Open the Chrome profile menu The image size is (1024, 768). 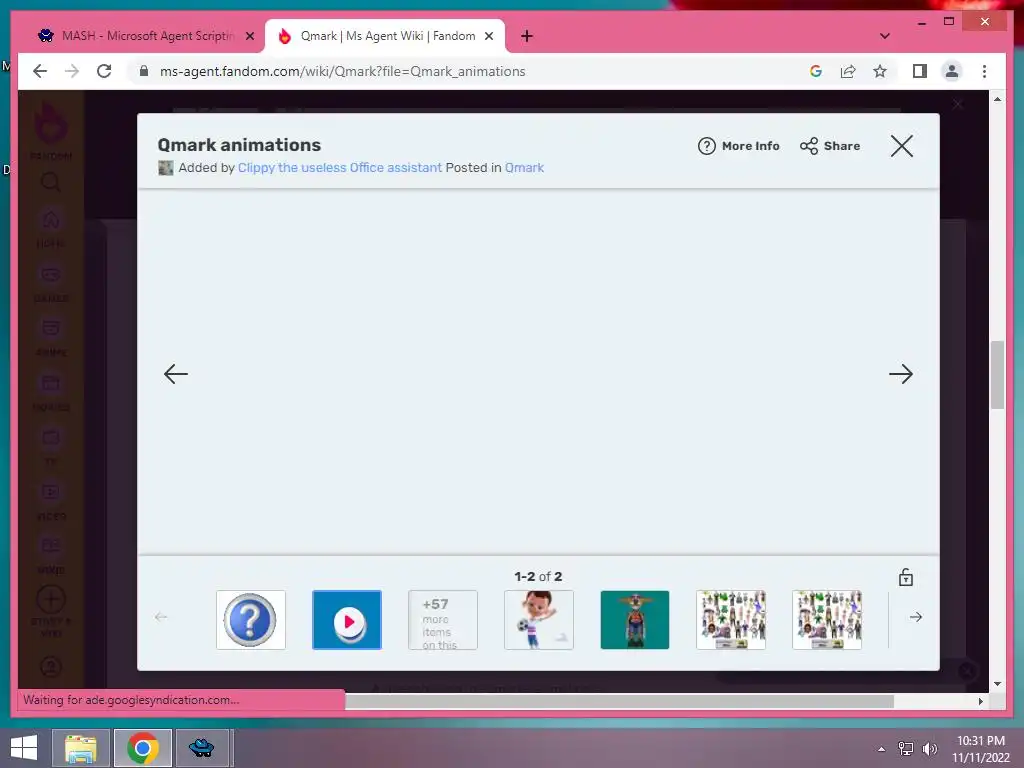point(952,71)
